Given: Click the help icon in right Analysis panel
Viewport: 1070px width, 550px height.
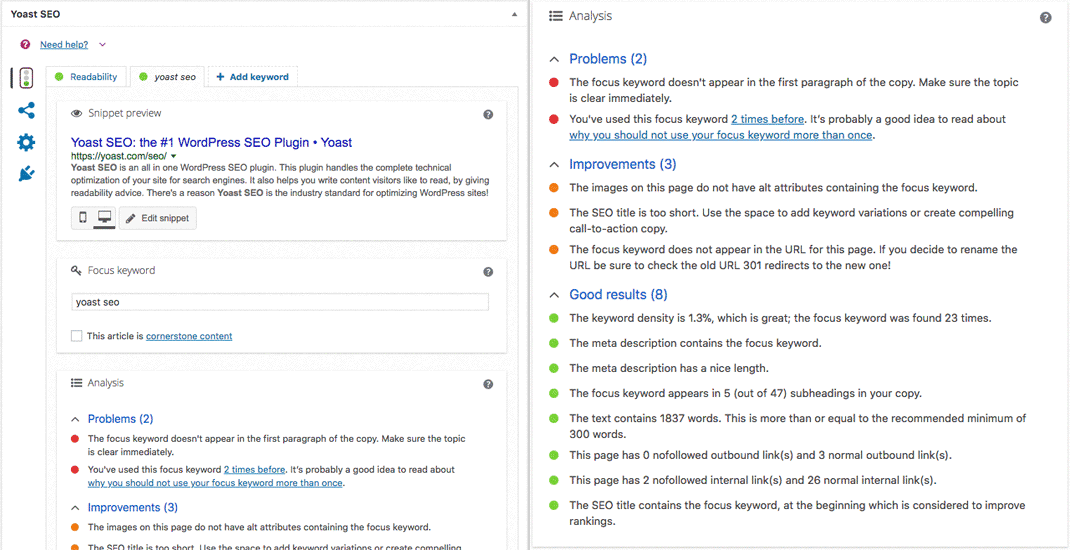Looking at the screenshot, I should tap(1045, 18).
